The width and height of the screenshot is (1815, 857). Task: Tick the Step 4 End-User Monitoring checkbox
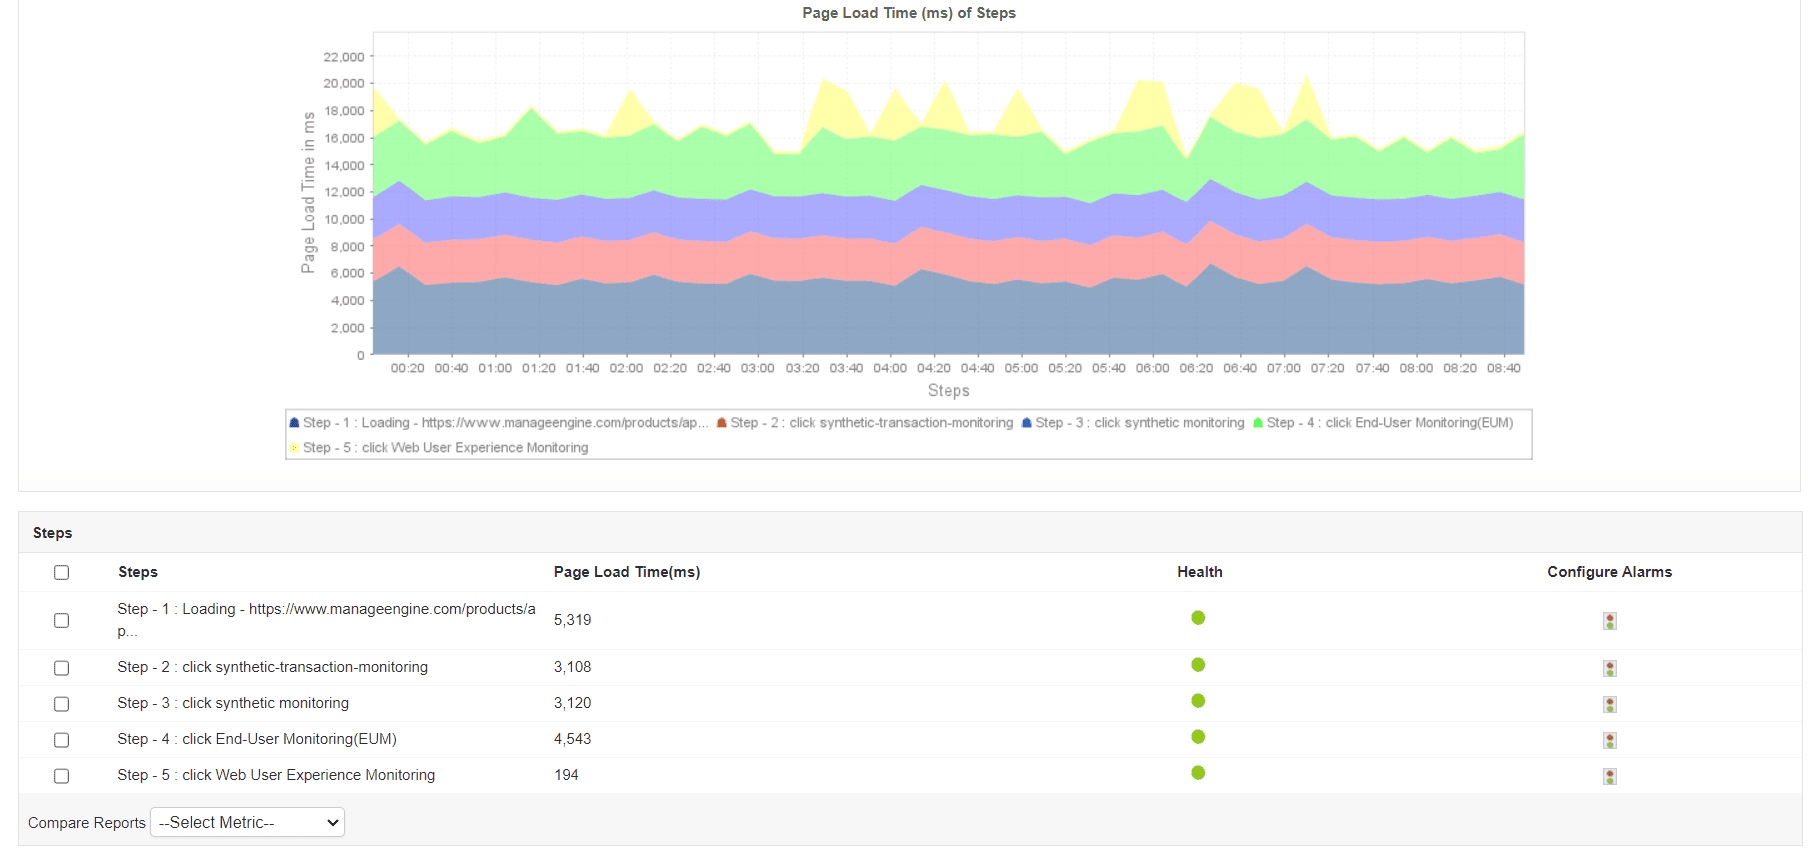62,740
